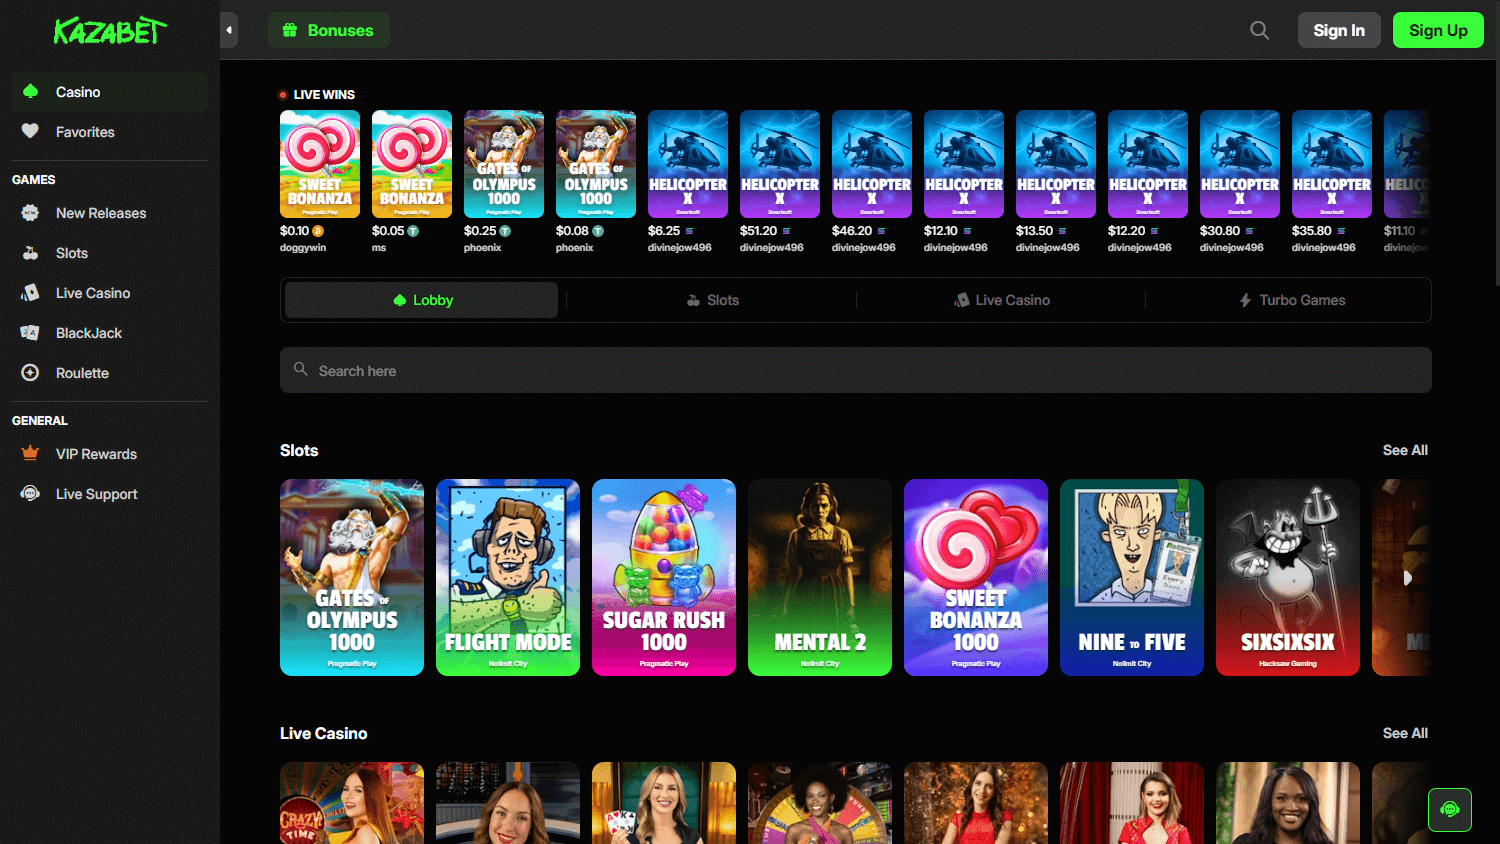
Task: Select the Live Casino sidebar icon
Action: (30, 292)
